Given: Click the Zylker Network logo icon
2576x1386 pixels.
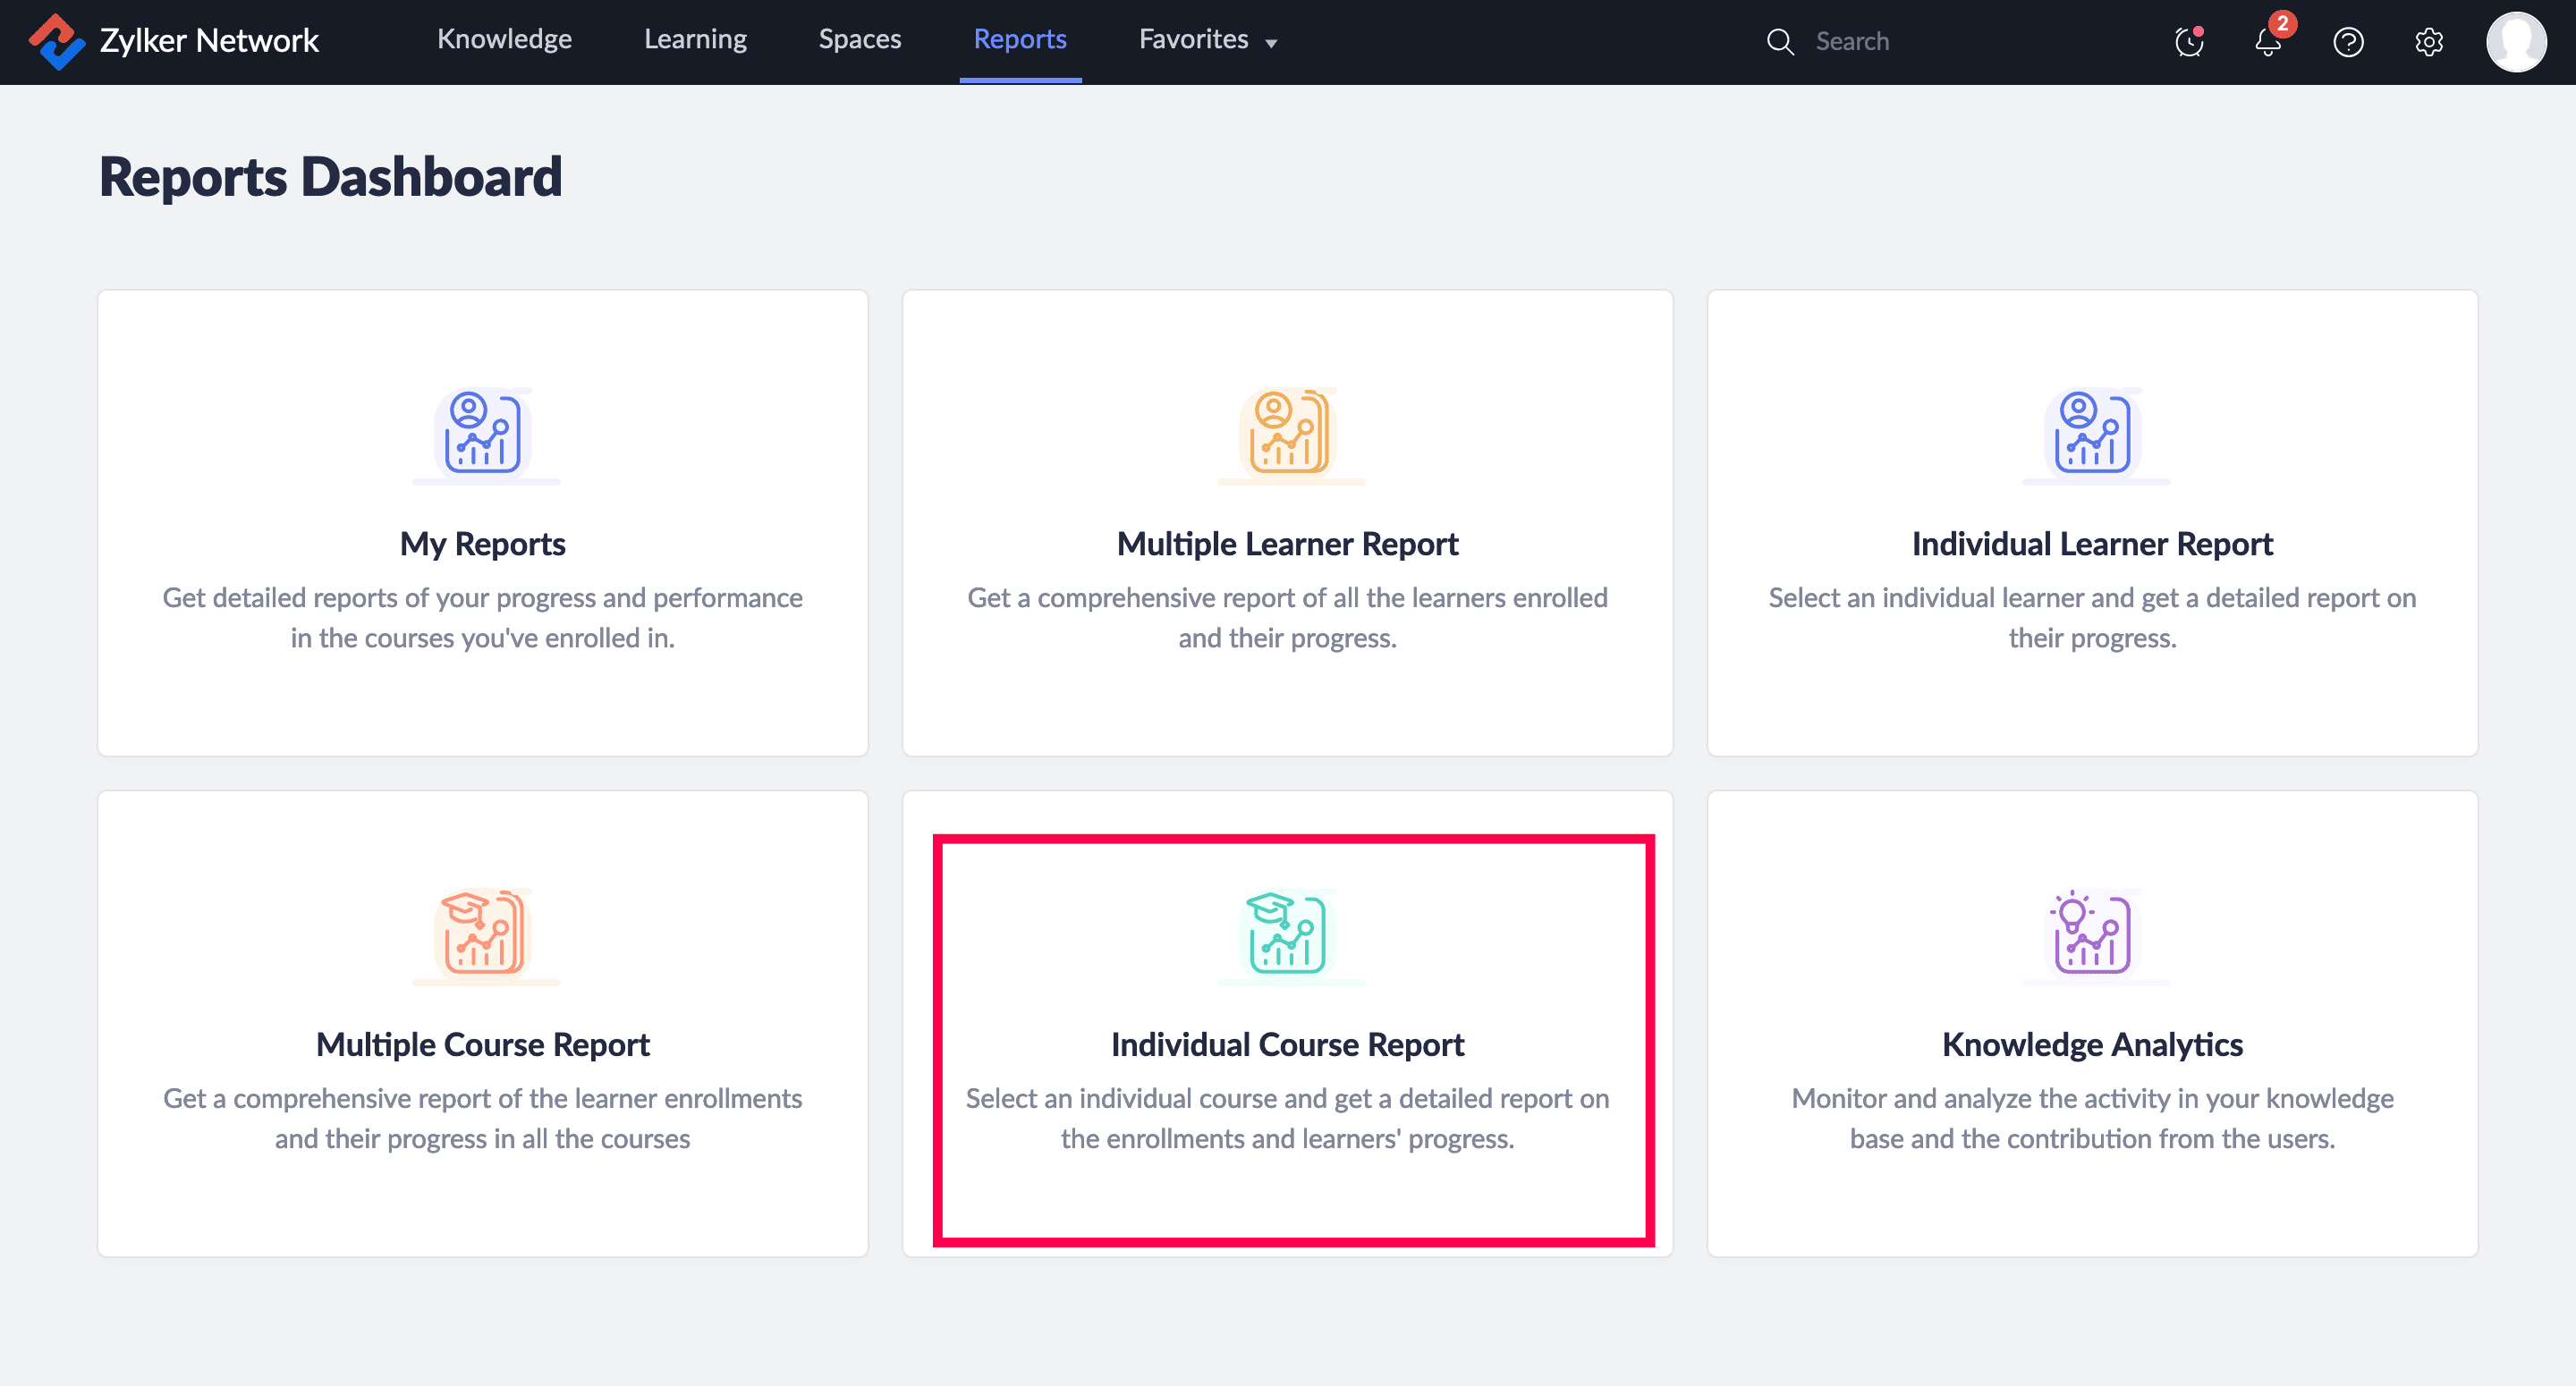Looking at the screenshot, I should 56,41.
